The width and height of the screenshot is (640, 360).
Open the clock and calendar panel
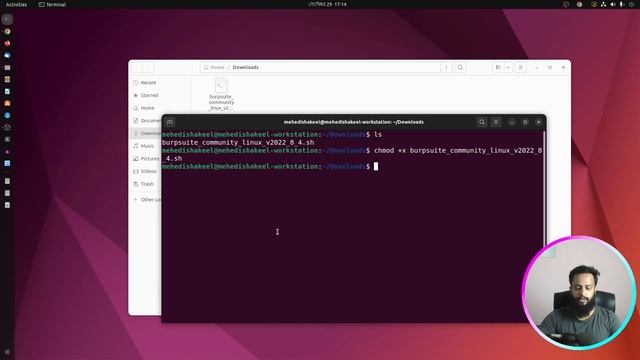(x=327, y=4)
